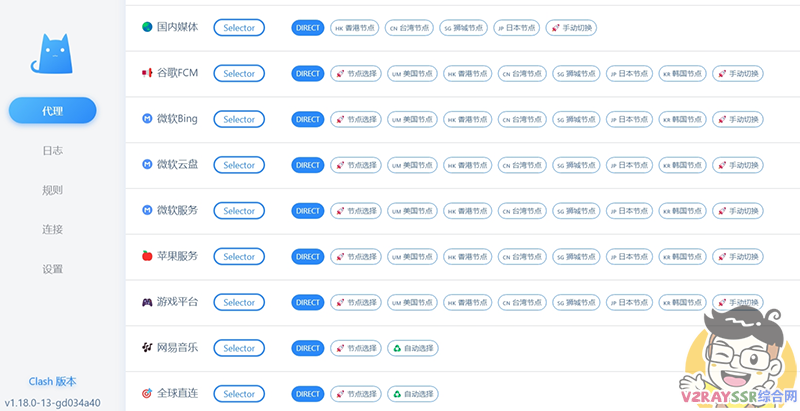This screenshot has width=800, height=411.
Task: Click Selector tag in 国内媒体 row
Action: pos(239,28)
